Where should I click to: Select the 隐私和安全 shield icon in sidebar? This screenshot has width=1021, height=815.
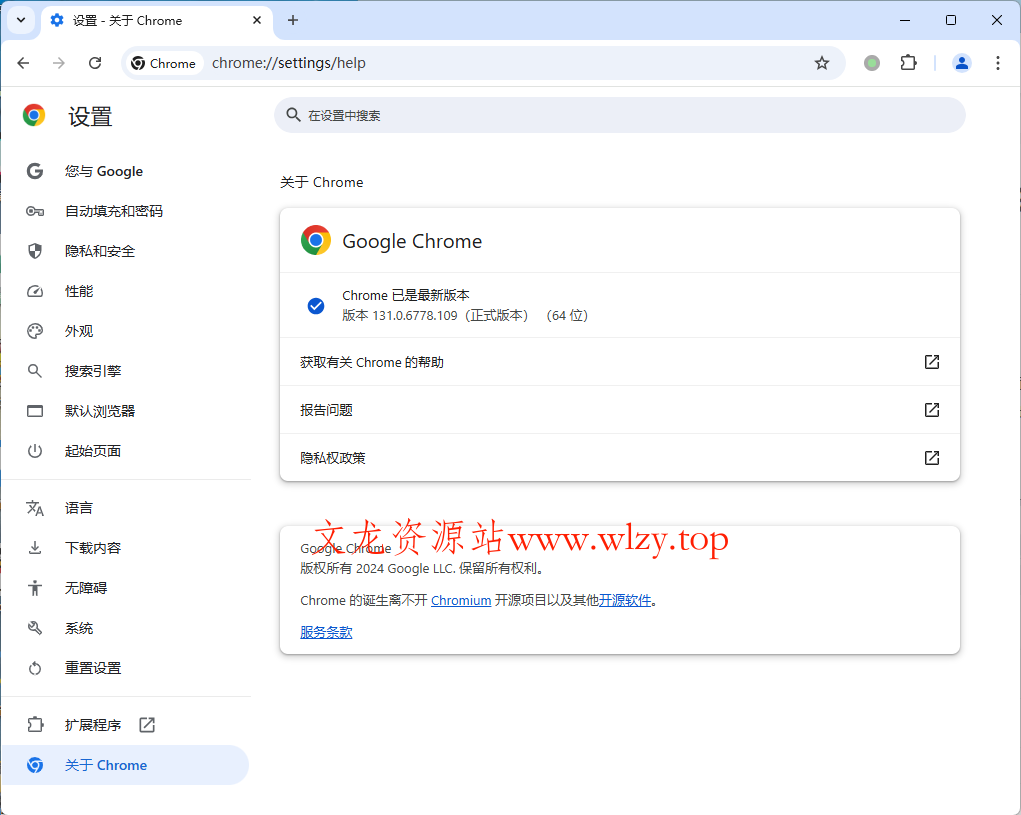(x=34, y=250)
